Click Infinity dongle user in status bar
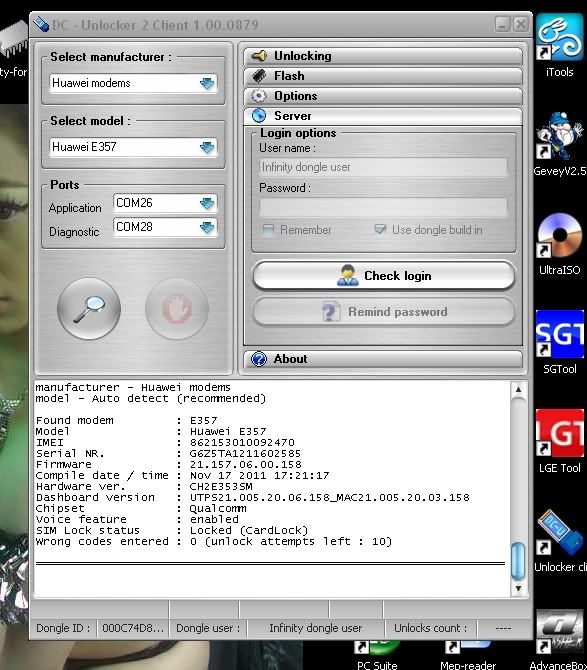This screenshot has height=670, width=587. pyautogui.click(x=315, y=628)
